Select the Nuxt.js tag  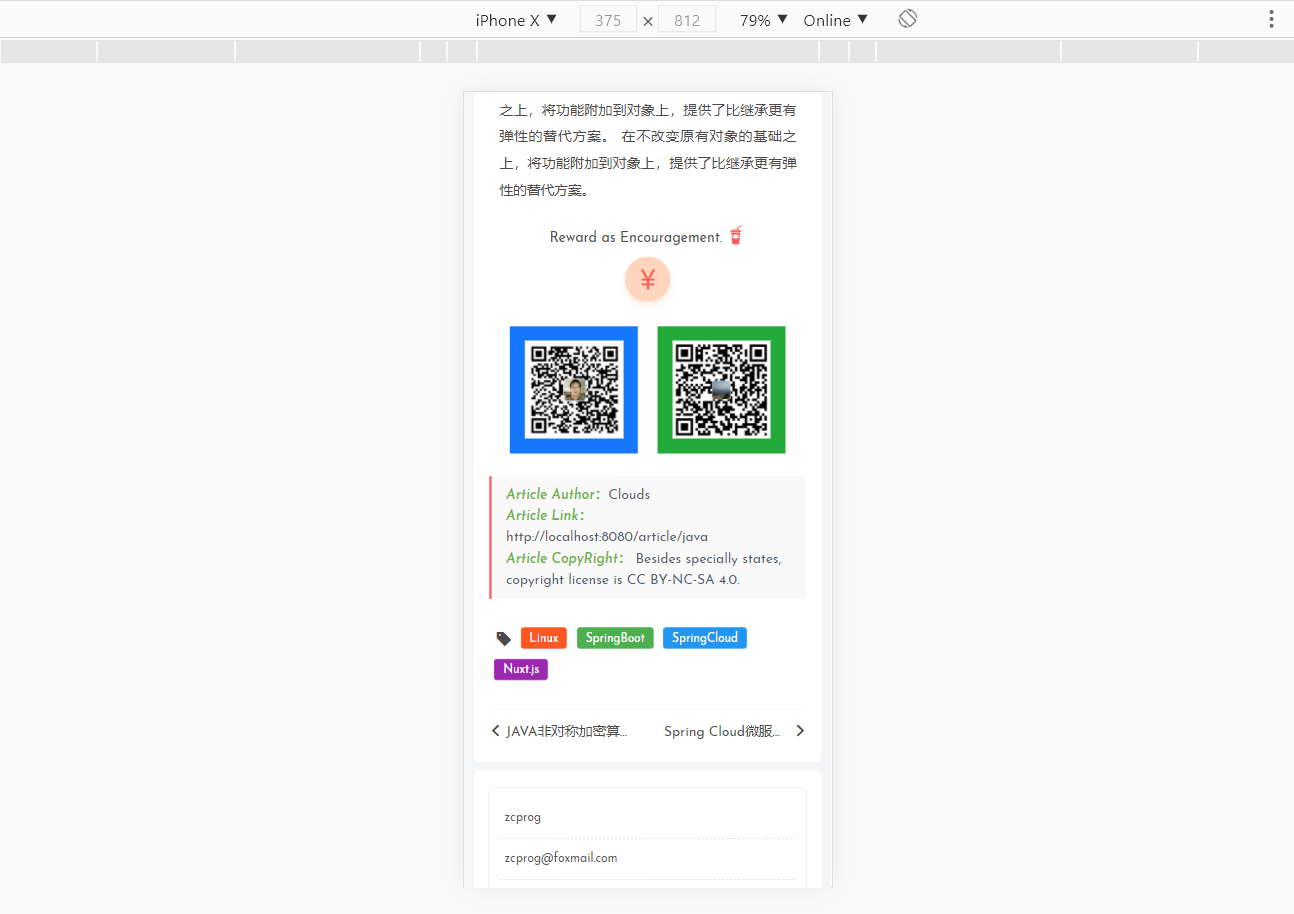pos(521,669)
